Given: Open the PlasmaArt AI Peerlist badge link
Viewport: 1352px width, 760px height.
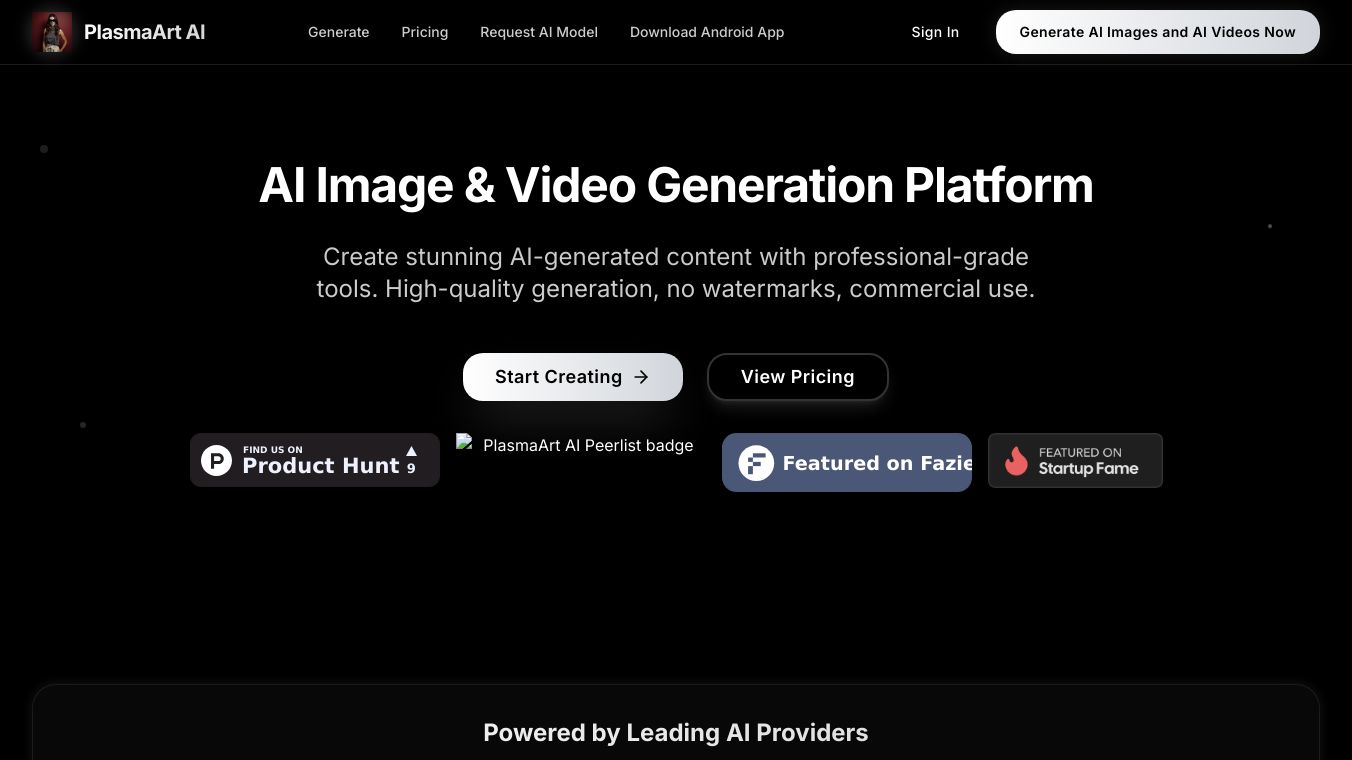Looking at the screenshot, I should (x=581, y=445).
